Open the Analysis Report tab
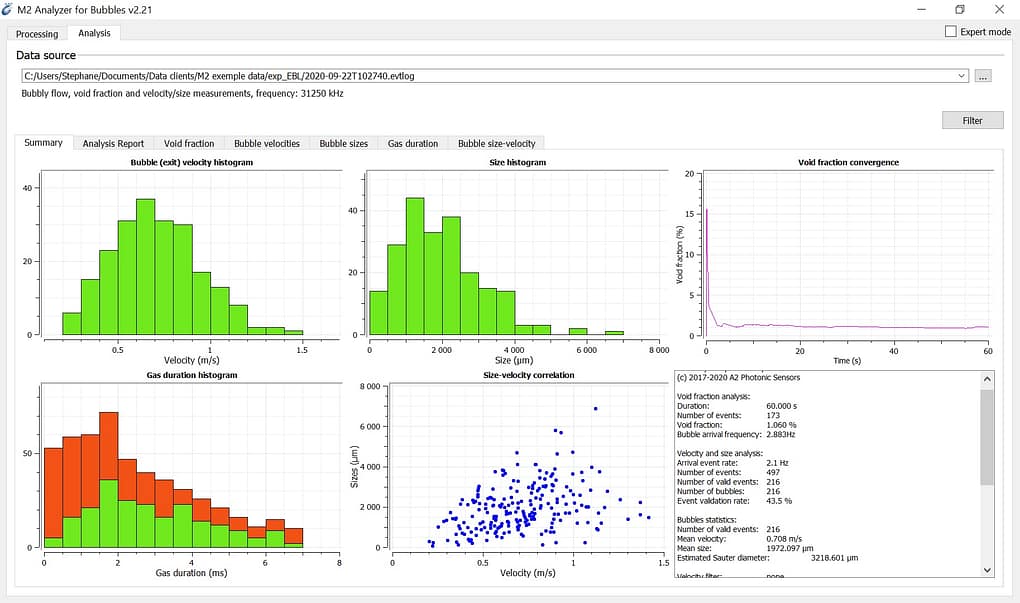 click(x=113, y=143)
